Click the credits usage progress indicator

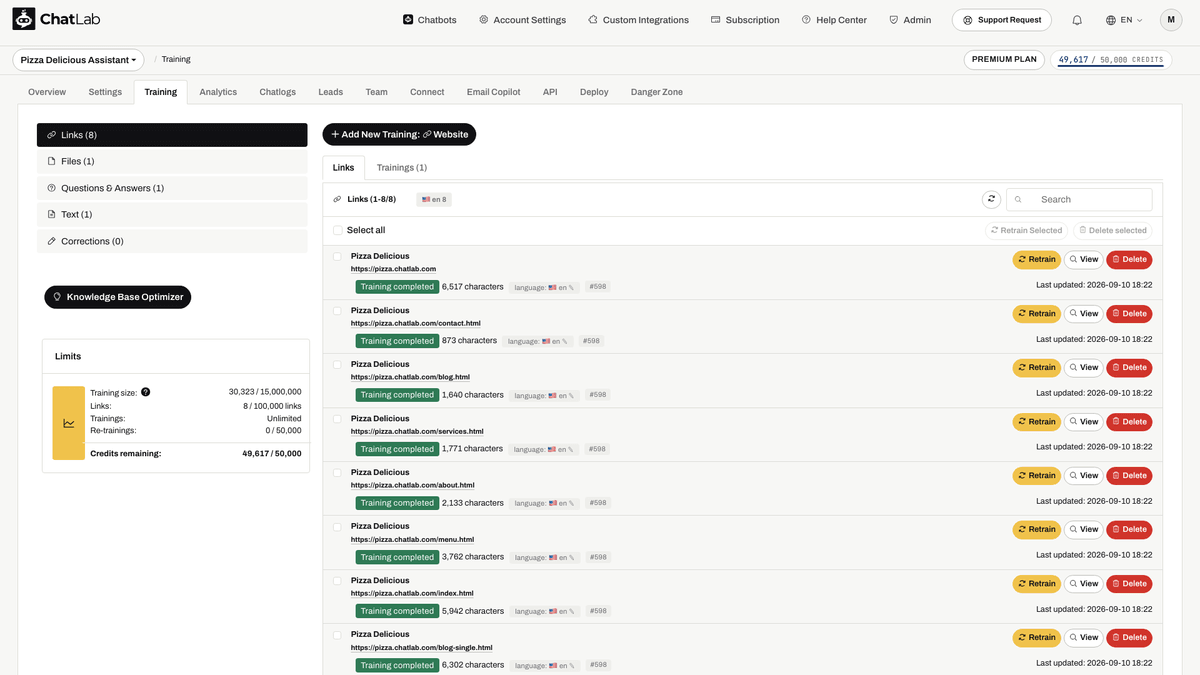point(1111,61)
